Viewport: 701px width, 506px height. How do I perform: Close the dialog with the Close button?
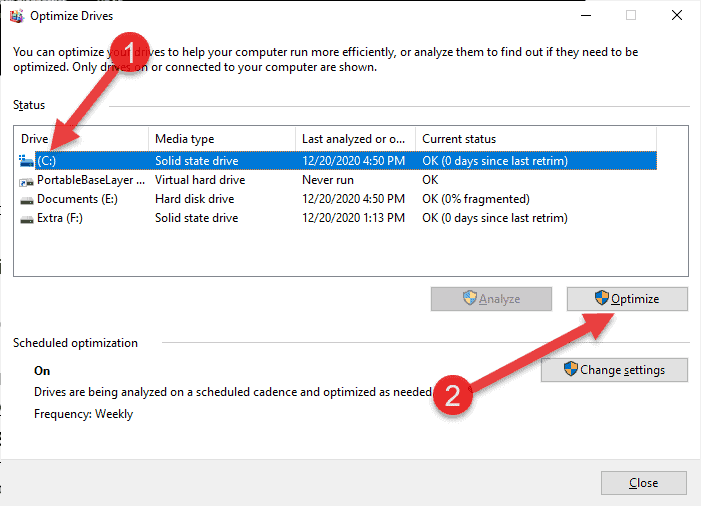point(644,483)
